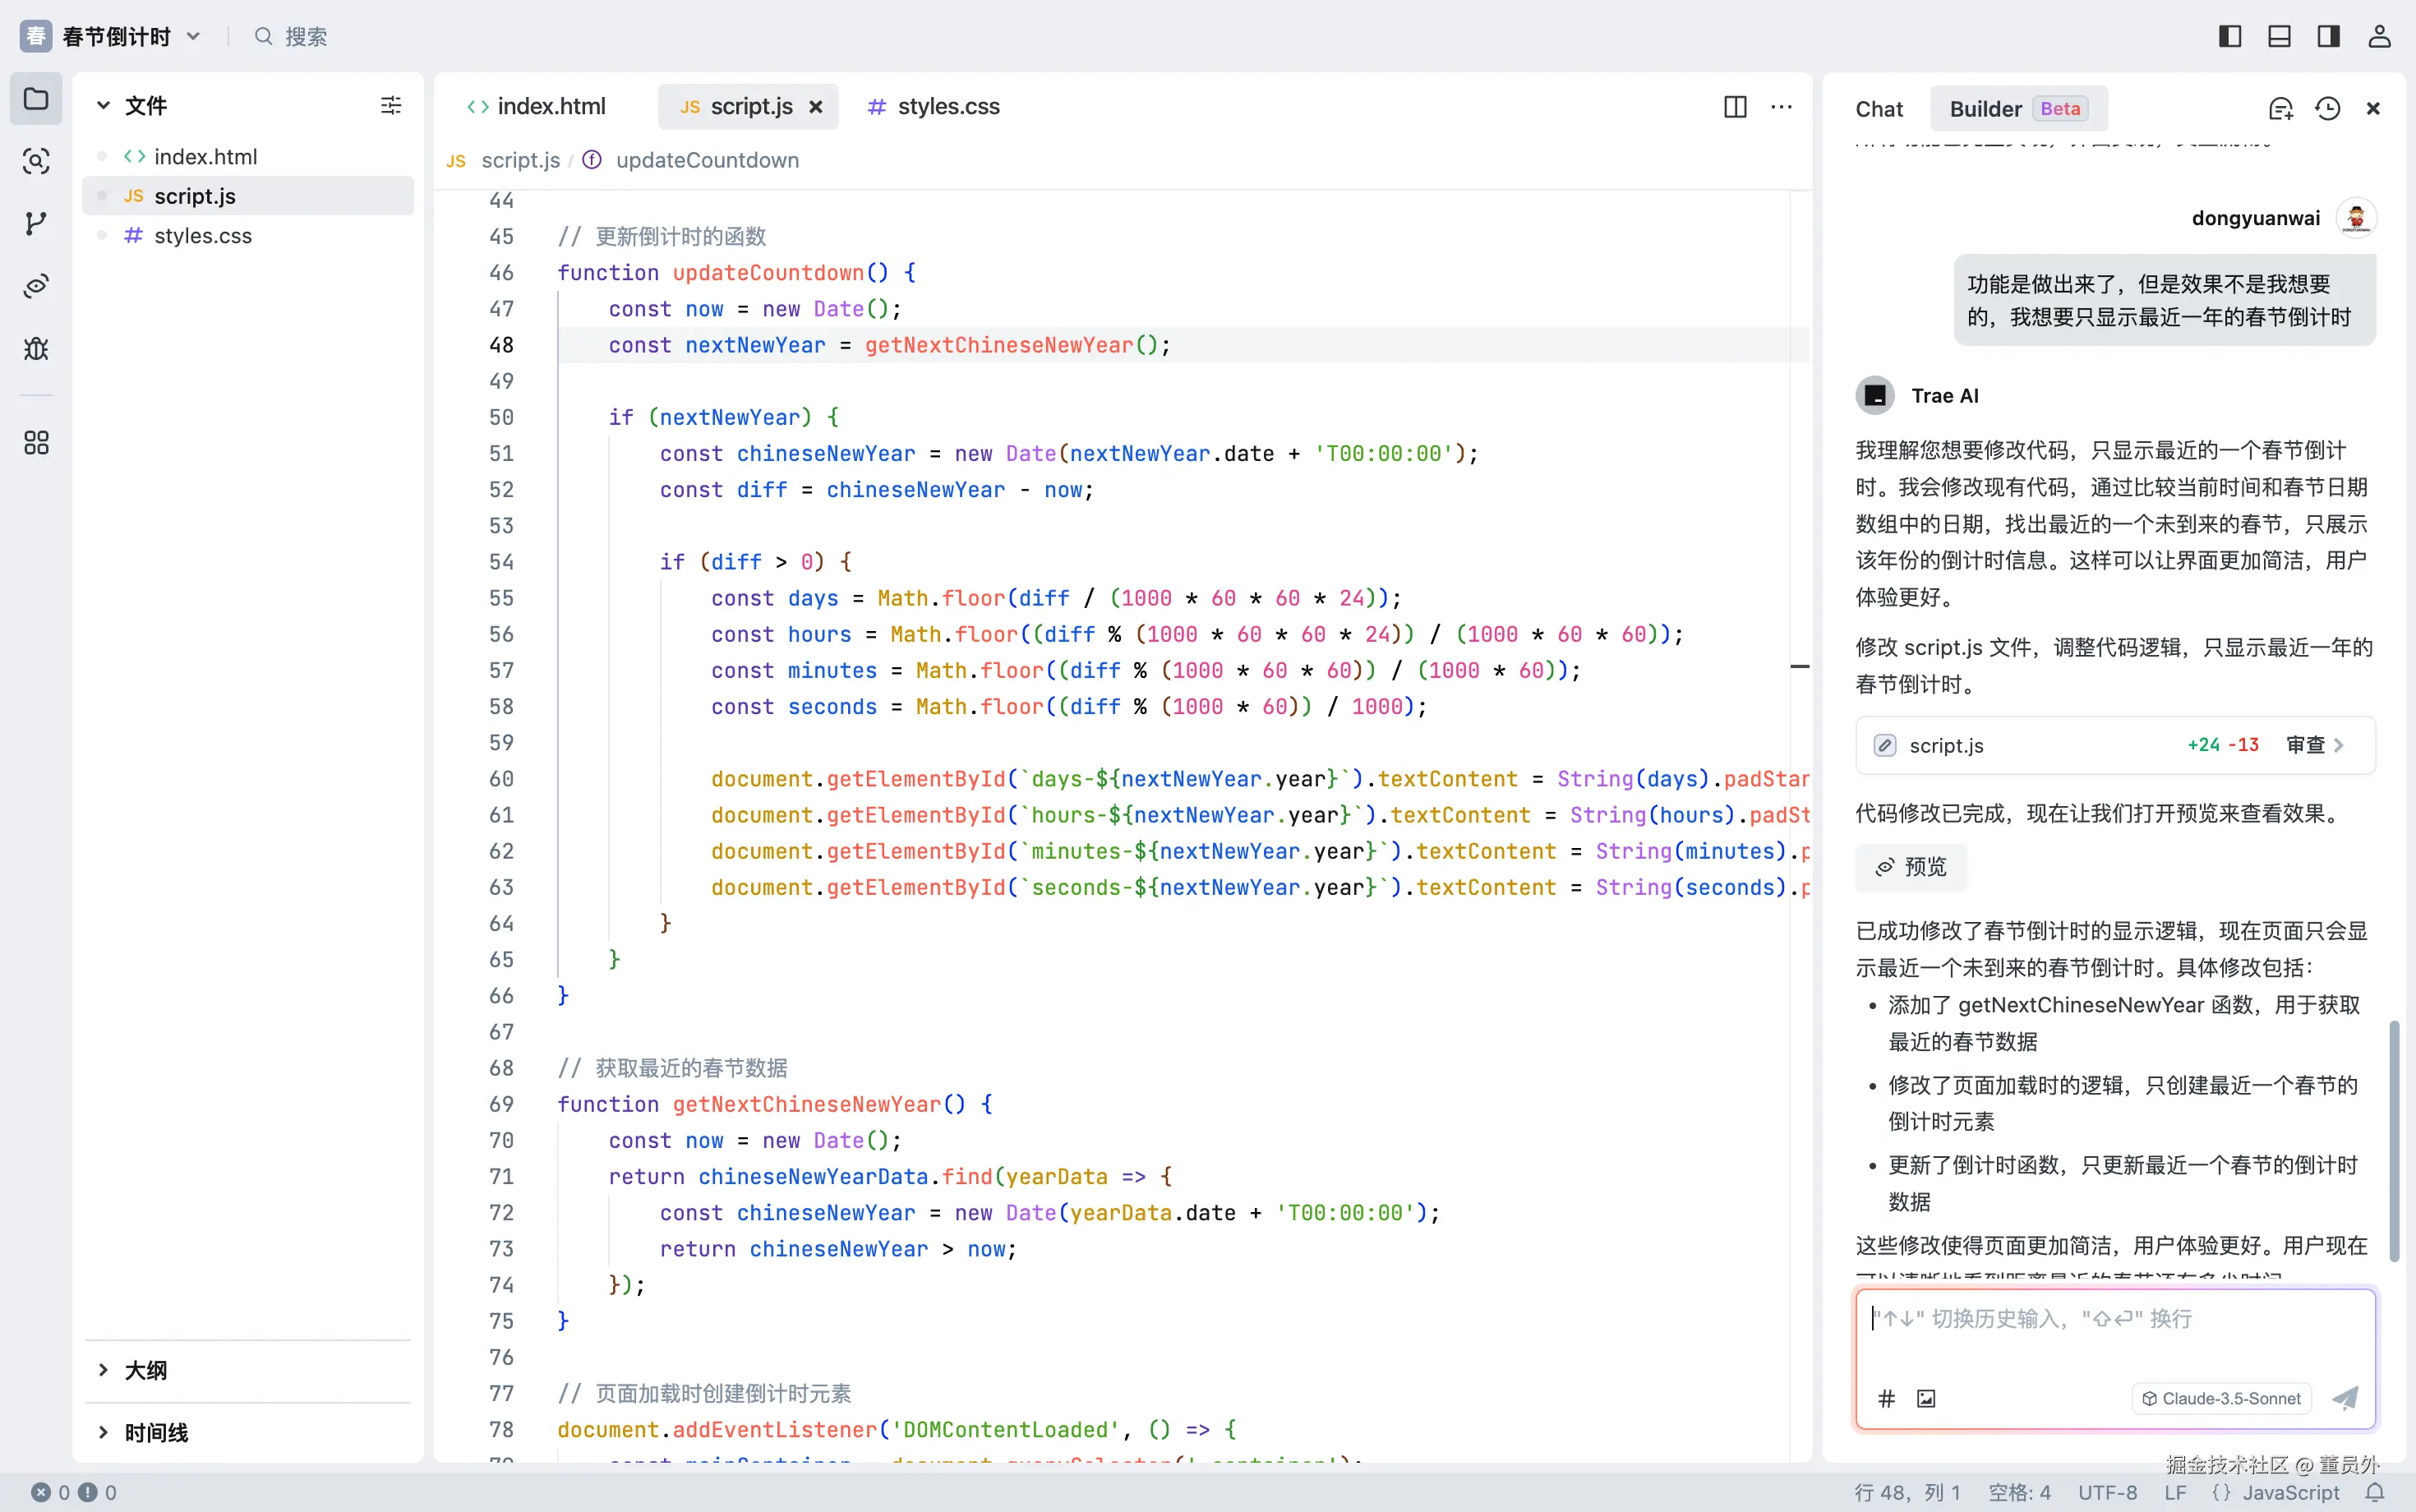Click line number 48 in gutter
The height and width of the screenshot is (1512, 2416).
[x=501, y=345]
